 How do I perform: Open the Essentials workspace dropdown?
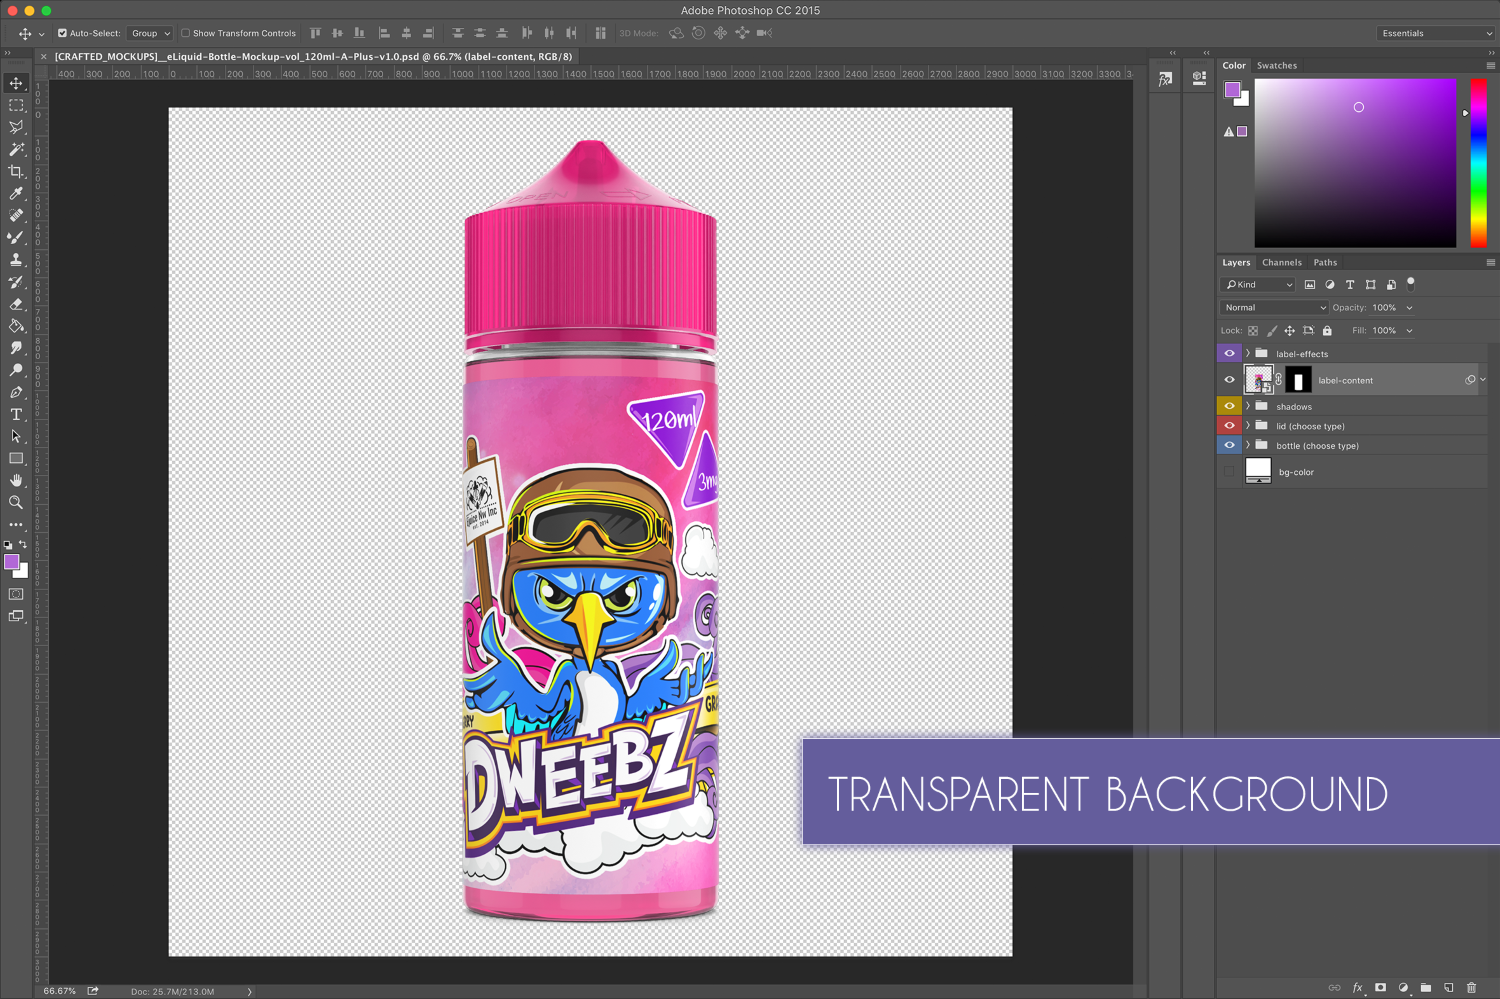tap(1435, 33)
